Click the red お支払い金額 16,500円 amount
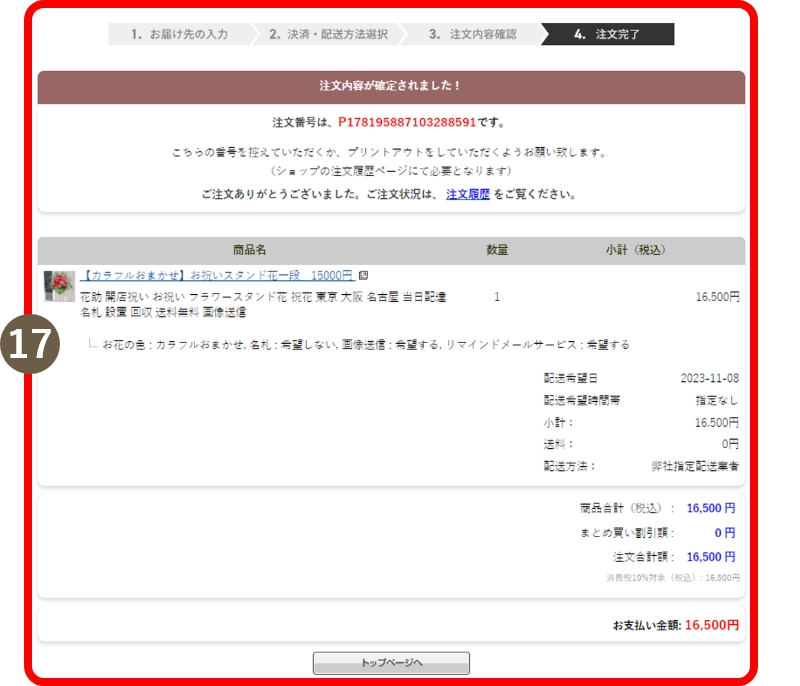800x686 pixels. click(x=711, y=625)
